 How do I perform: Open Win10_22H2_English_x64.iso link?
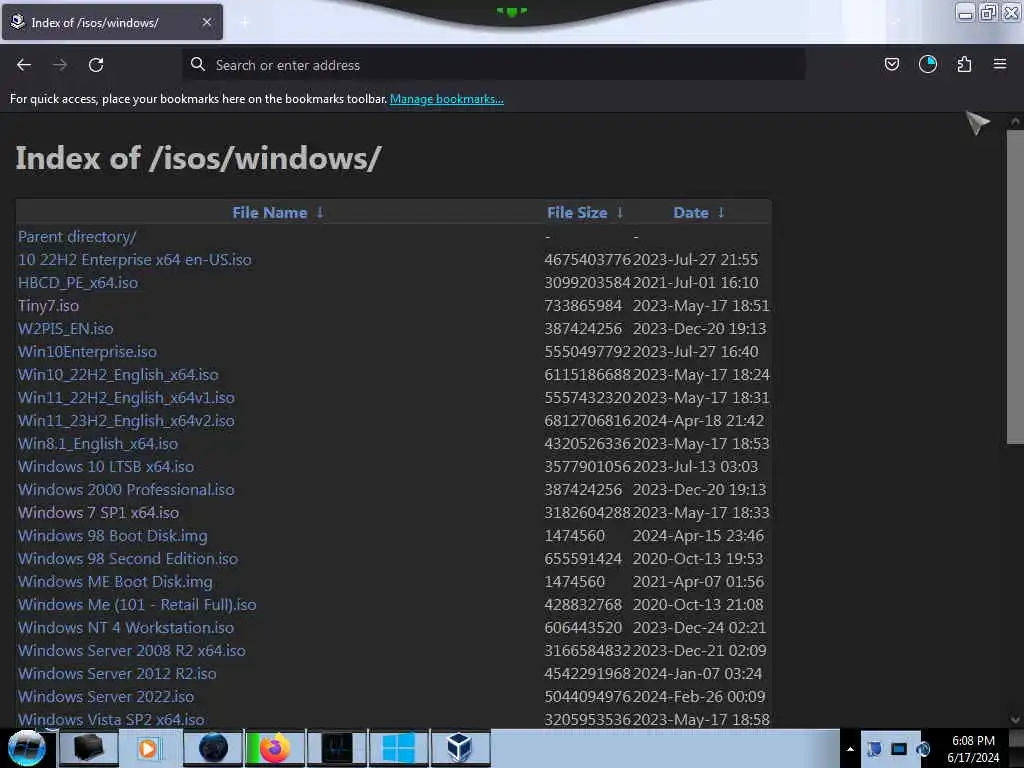click(118, 375)
